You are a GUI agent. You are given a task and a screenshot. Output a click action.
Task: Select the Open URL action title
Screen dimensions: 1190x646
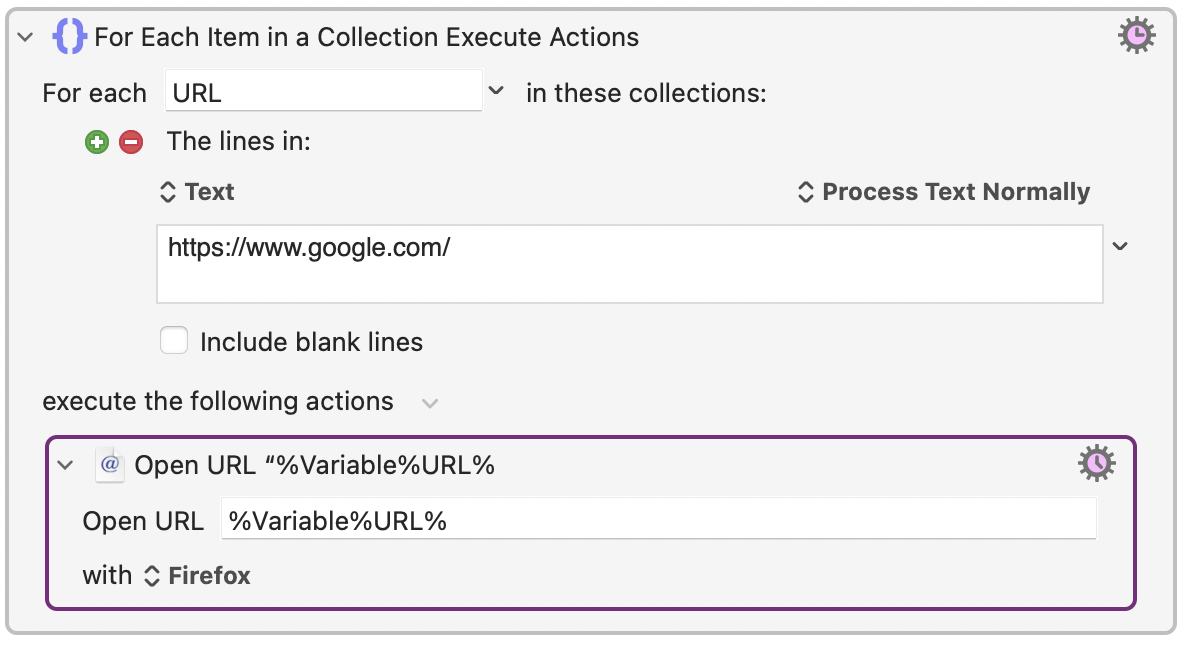click(315, 465)
